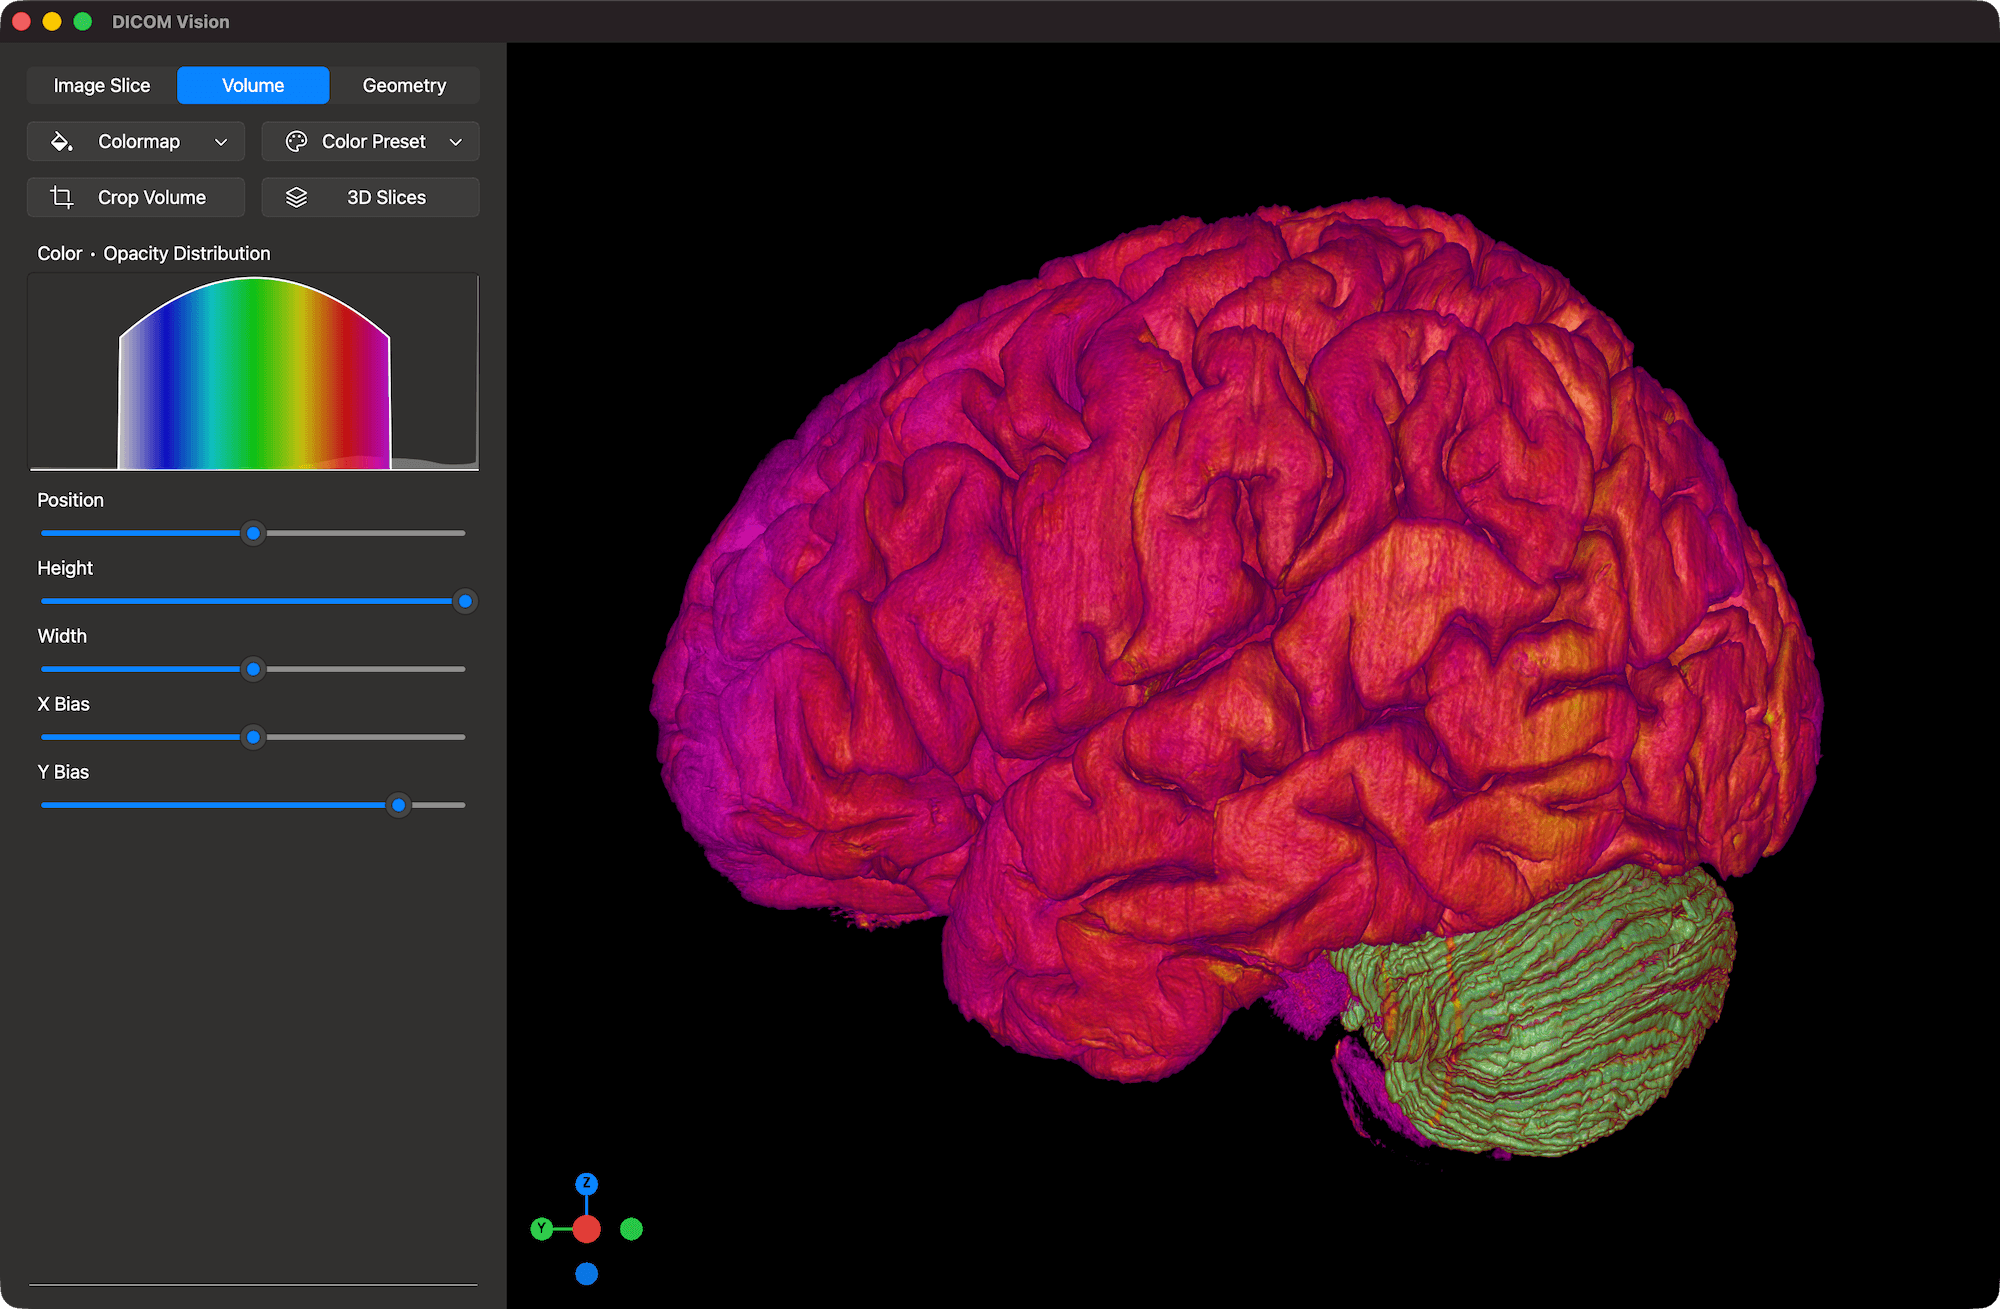Toggle fullscreen with the green traffic light
Image resolution: width=2000 pixels, height=1309 pixels.
point(83,21)
